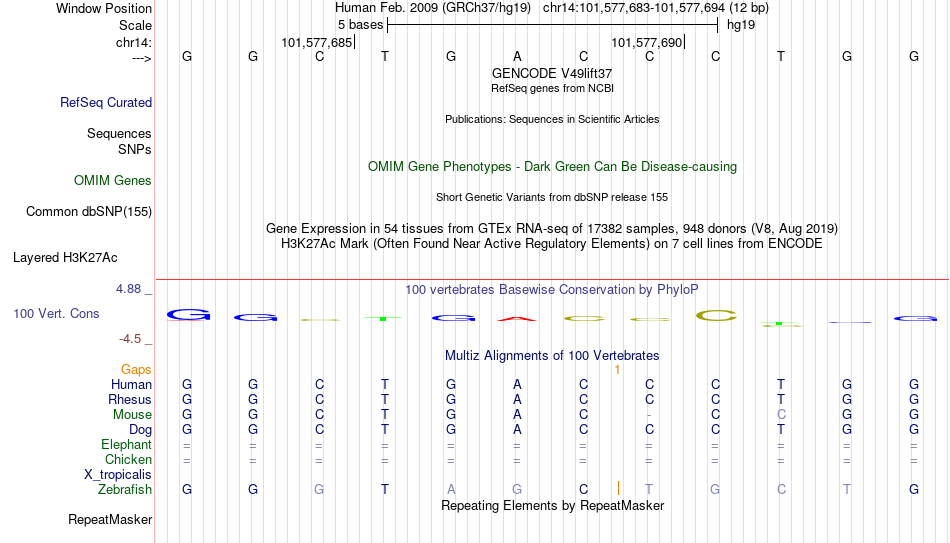
Task: Click the 101,577,690 position marker
Action: pyautogui.click(x=646, y=42)
